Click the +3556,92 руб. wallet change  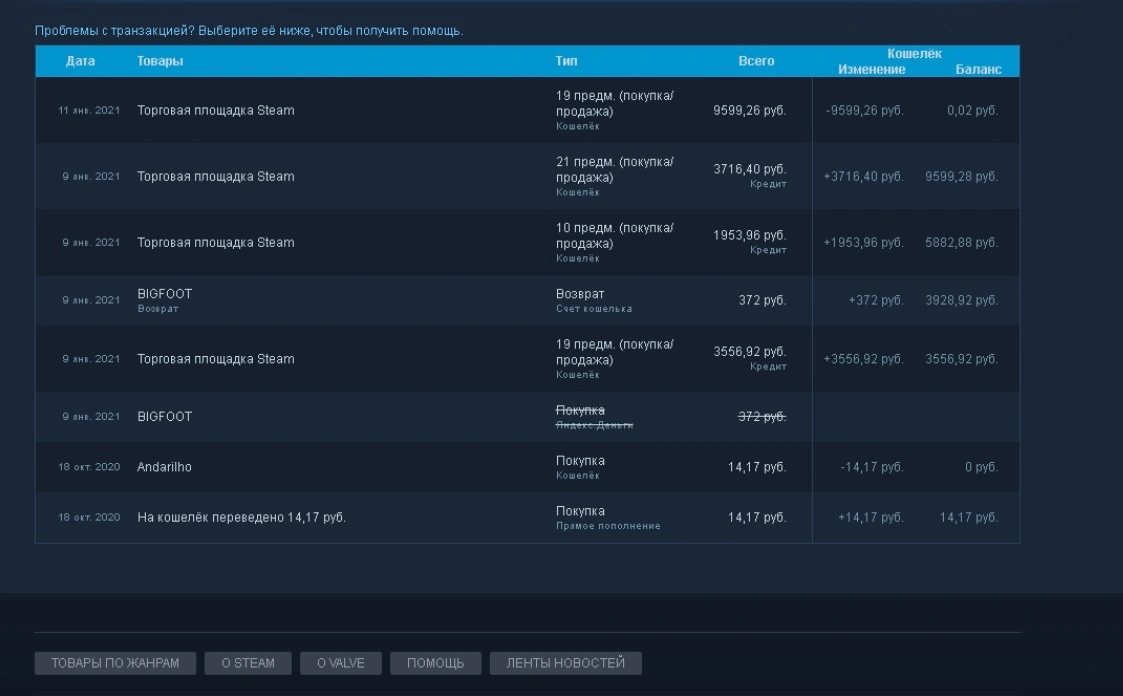click(x=864, y=359)
